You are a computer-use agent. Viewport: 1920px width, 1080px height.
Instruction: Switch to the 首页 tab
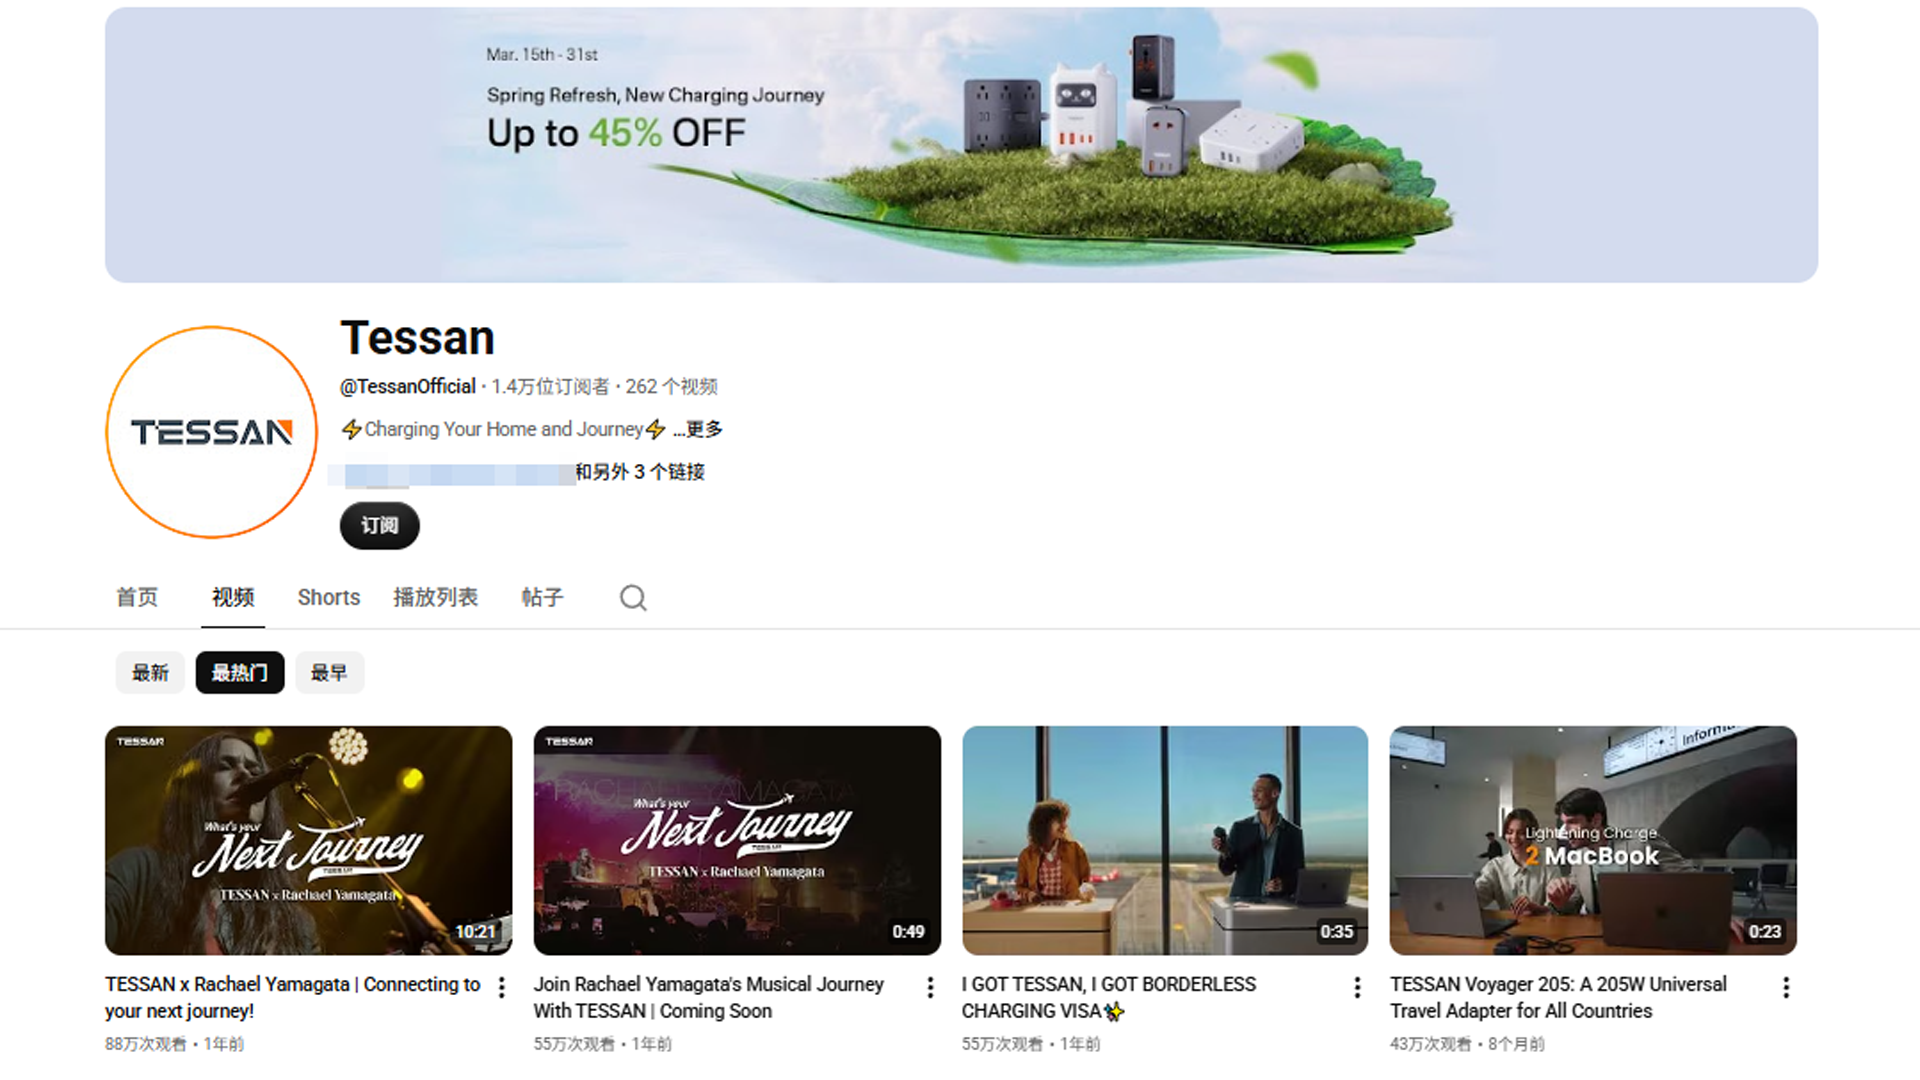[137, 598]
